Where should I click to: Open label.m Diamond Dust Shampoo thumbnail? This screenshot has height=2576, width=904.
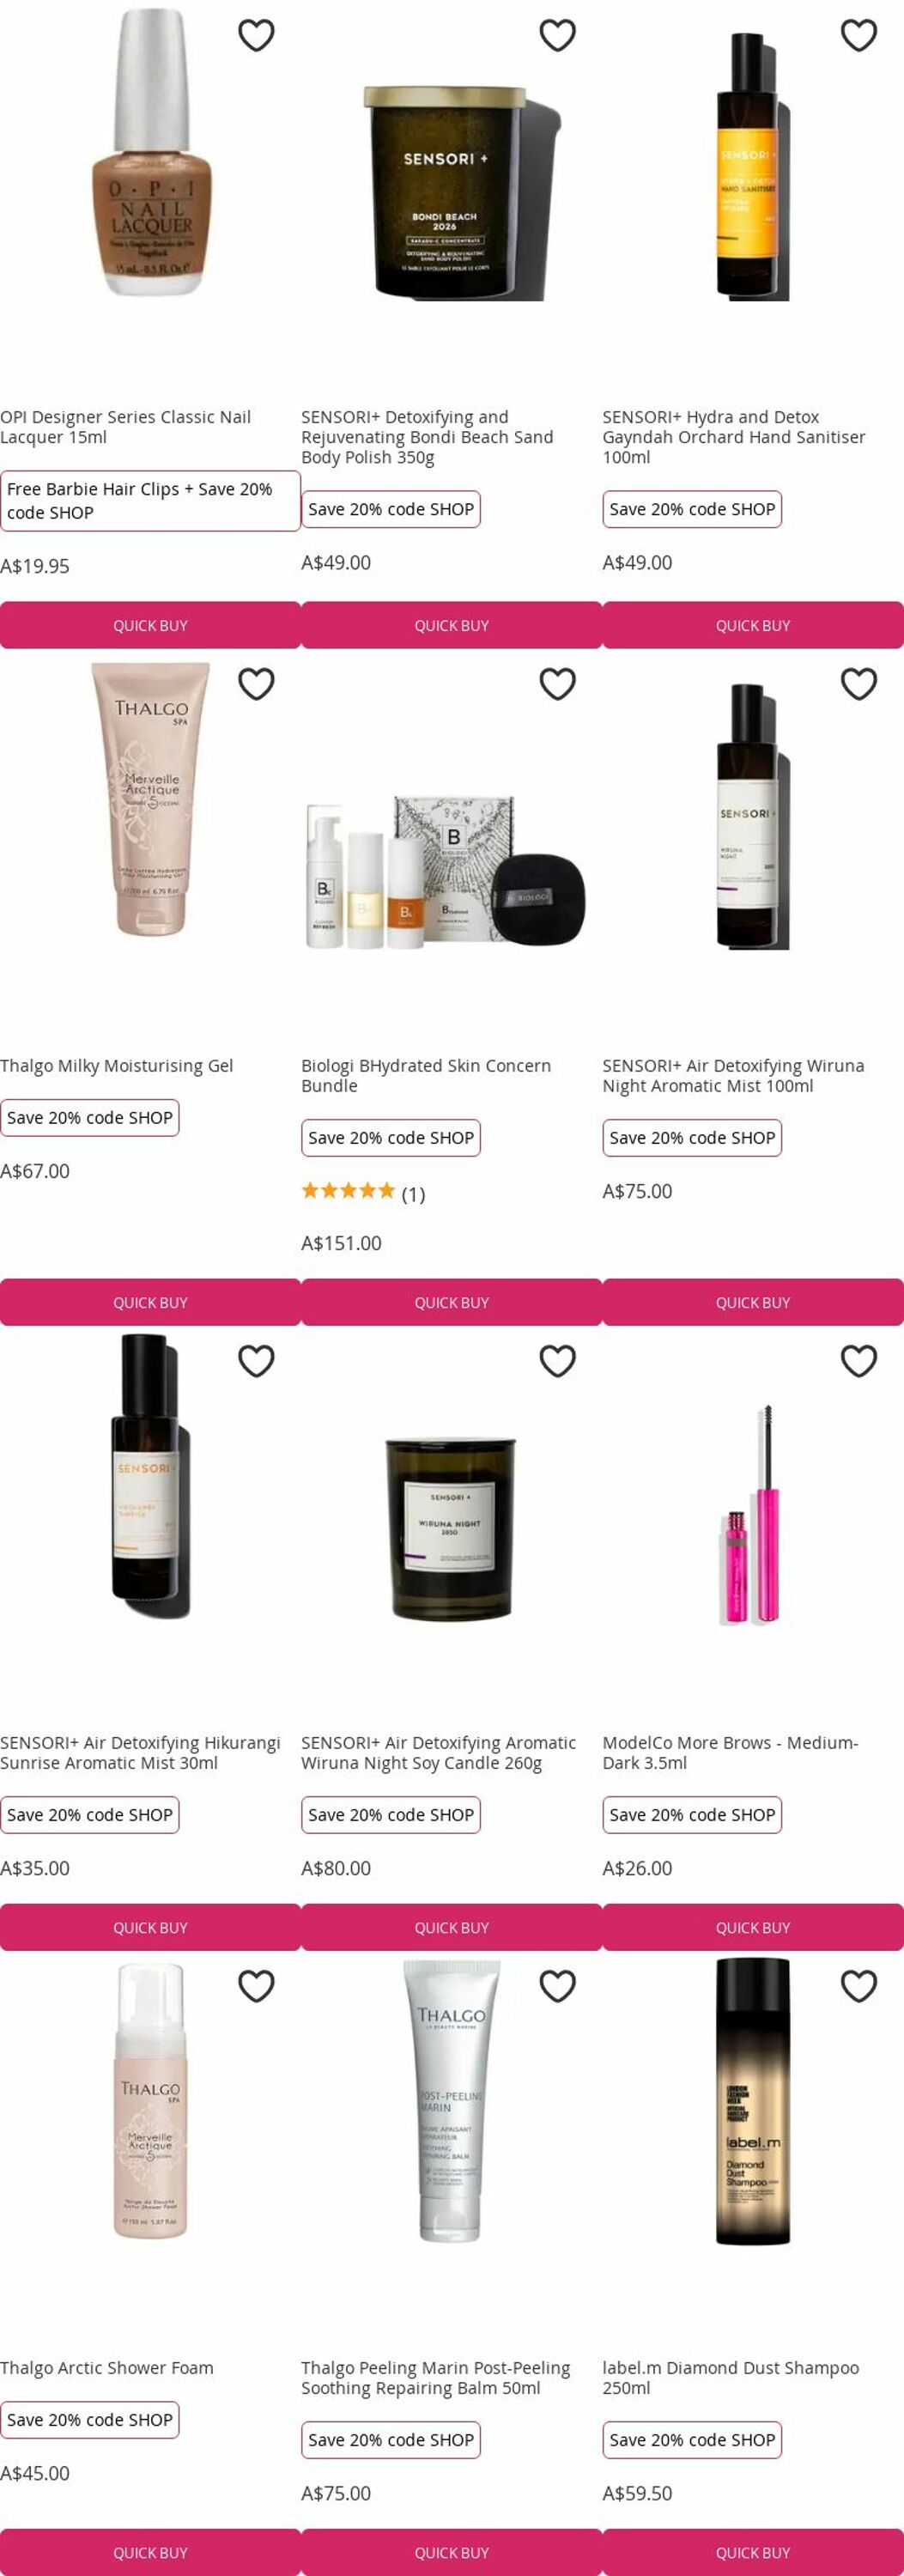[x=752, y=2101]
